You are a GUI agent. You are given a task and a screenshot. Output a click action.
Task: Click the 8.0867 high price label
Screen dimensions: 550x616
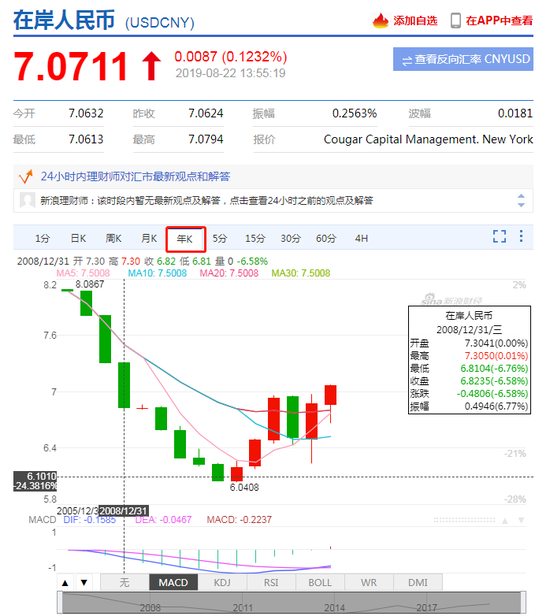point(90,284)
